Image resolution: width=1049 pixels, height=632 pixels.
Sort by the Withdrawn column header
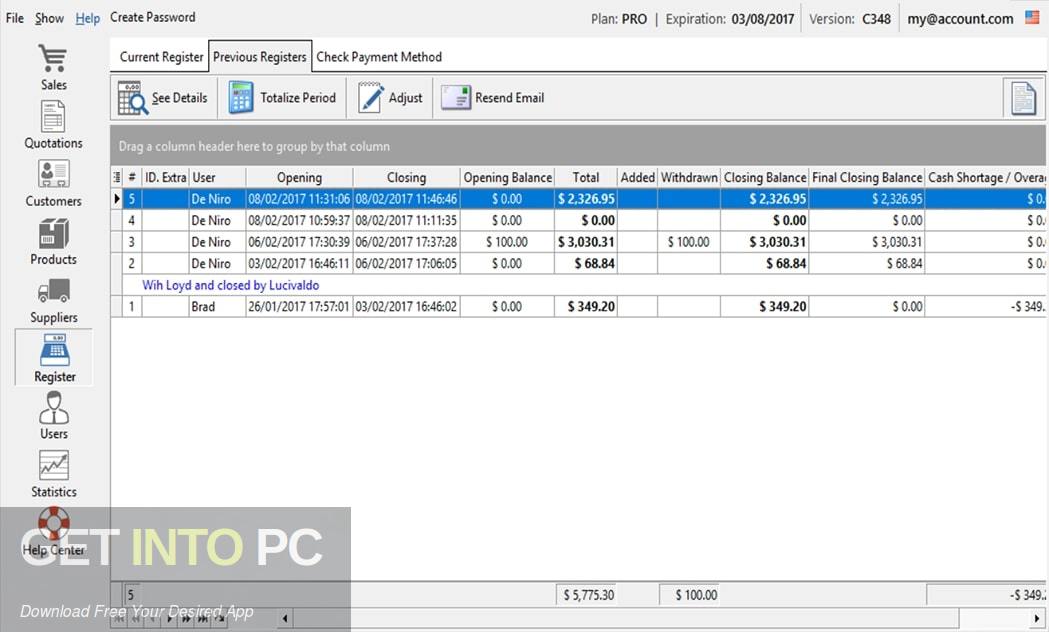[x=689, y=177]
